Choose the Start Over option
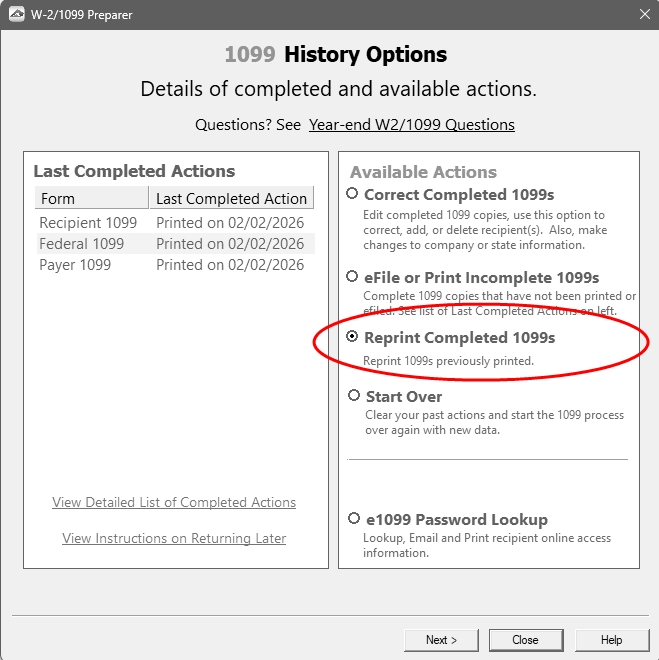The width and height of the screenshot is (659, 660). pos(354,396)
